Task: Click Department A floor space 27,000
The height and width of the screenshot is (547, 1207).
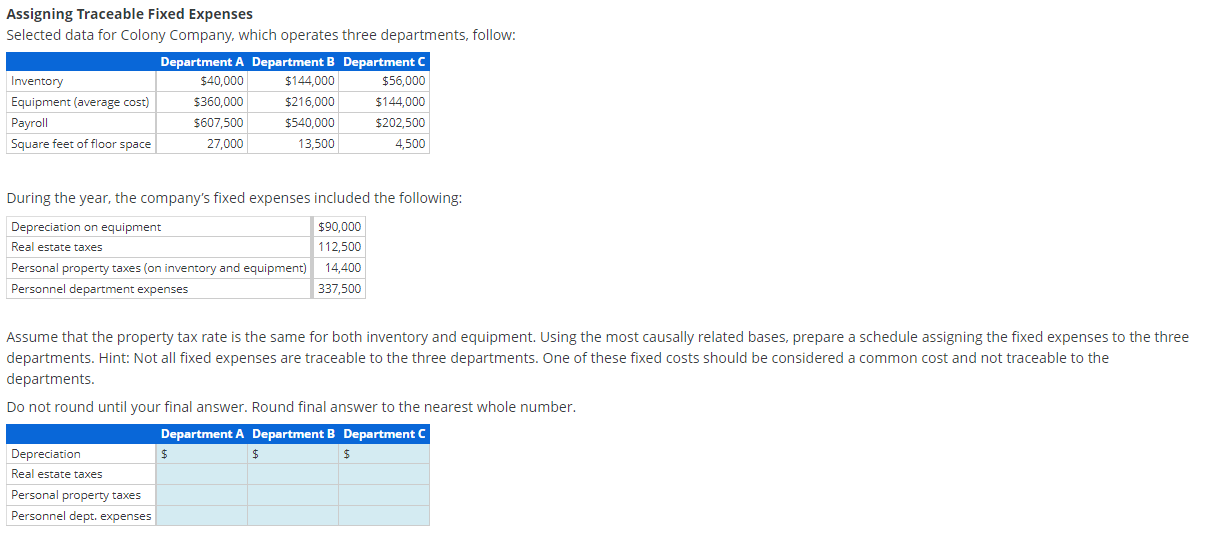Action: pos(225,144)
